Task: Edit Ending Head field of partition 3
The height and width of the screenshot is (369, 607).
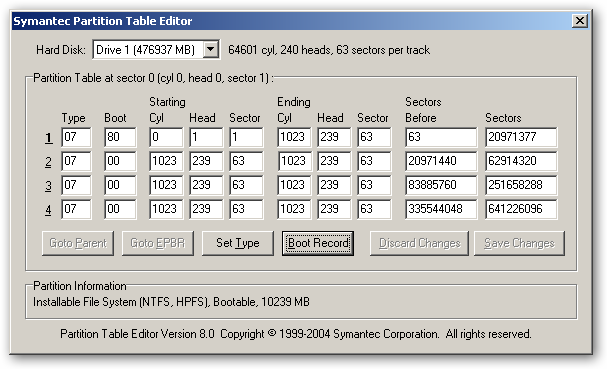Action: click(334, 185)
